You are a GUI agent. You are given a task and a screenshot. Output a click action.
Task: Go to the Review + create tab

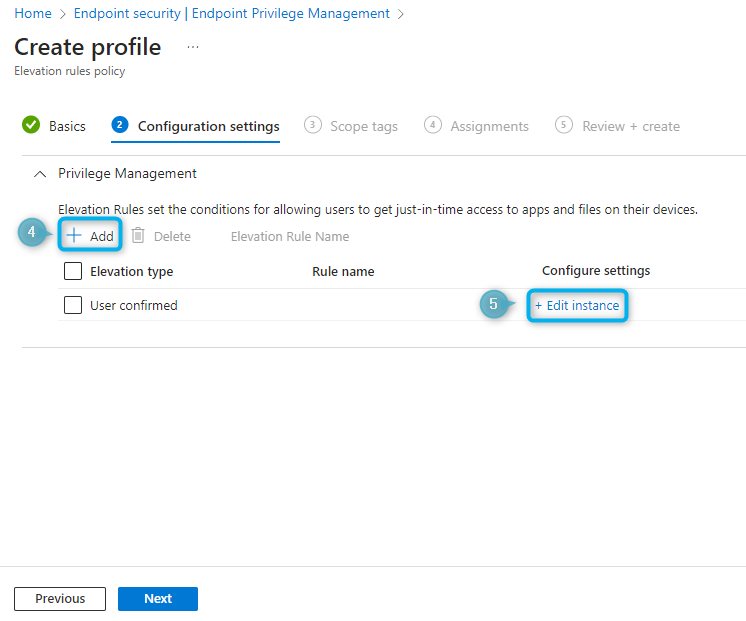pos(630,127)
